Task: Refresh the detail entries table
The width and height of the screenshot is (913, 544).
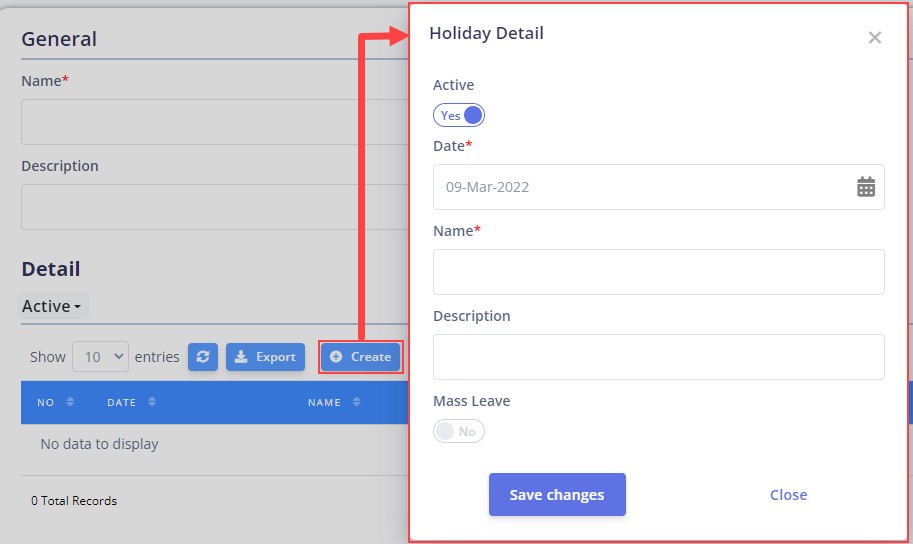Action: click(x=203, y=356)
